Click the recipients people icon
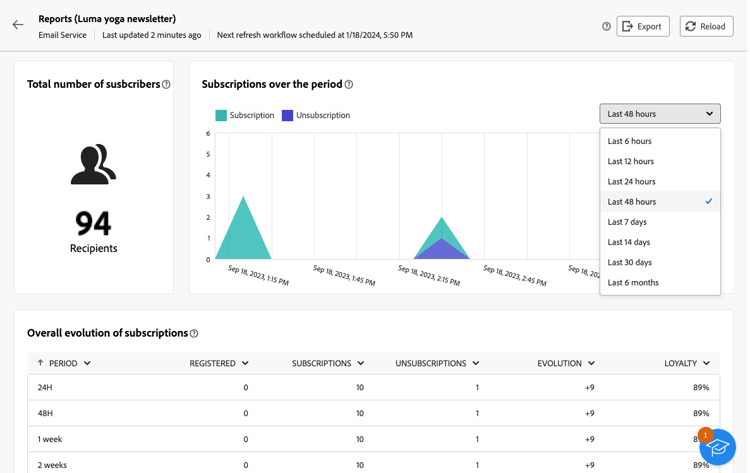 [x=93, y=164]
